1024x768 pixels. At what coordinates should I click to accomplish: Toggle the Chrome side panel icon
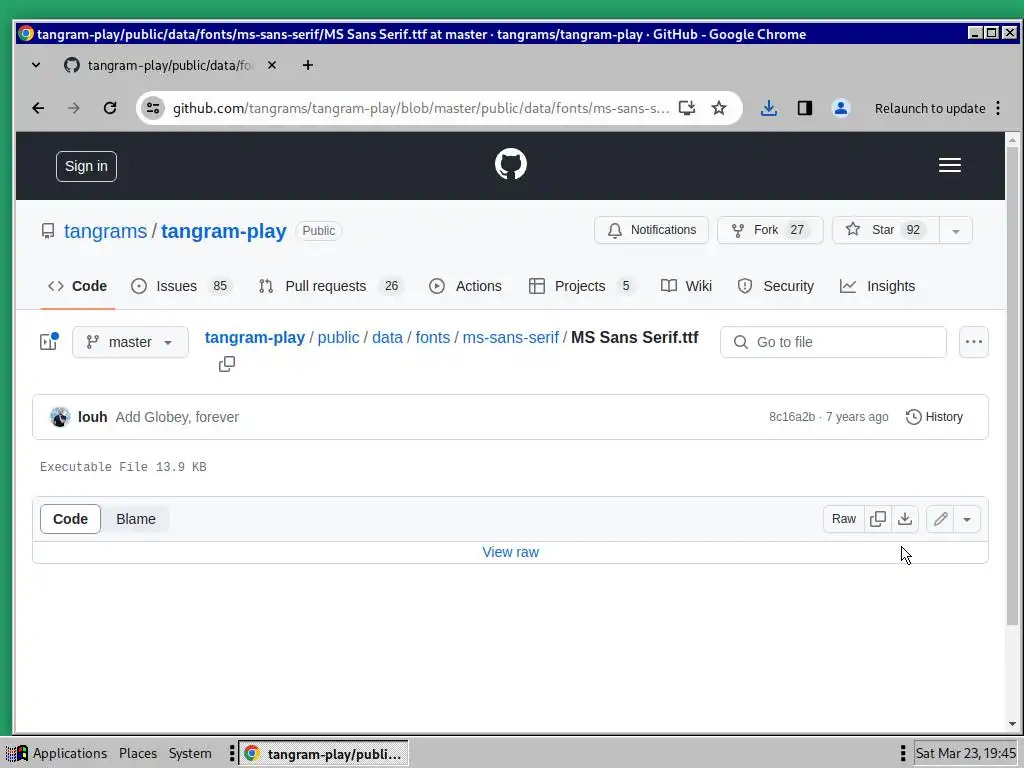[805, 108]
